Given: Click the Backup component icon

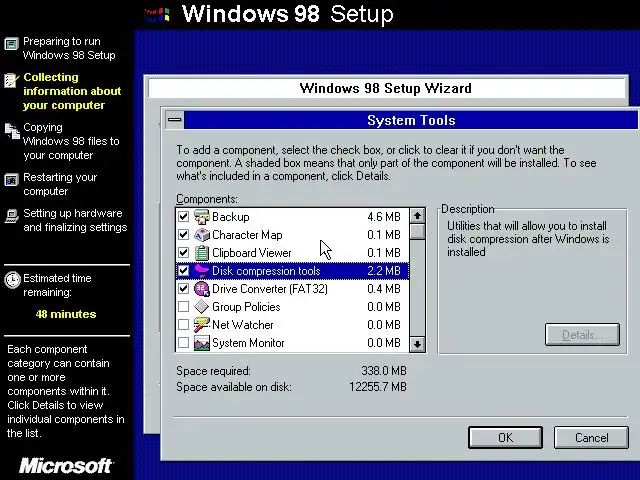Looking at the screenshot, I should [202, 217].
